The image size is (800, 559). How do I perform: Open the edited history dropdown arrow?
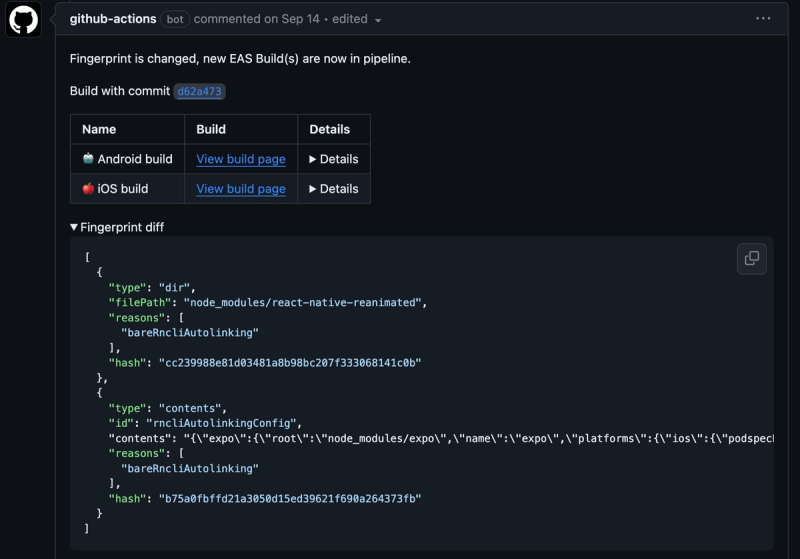point(378,20)
